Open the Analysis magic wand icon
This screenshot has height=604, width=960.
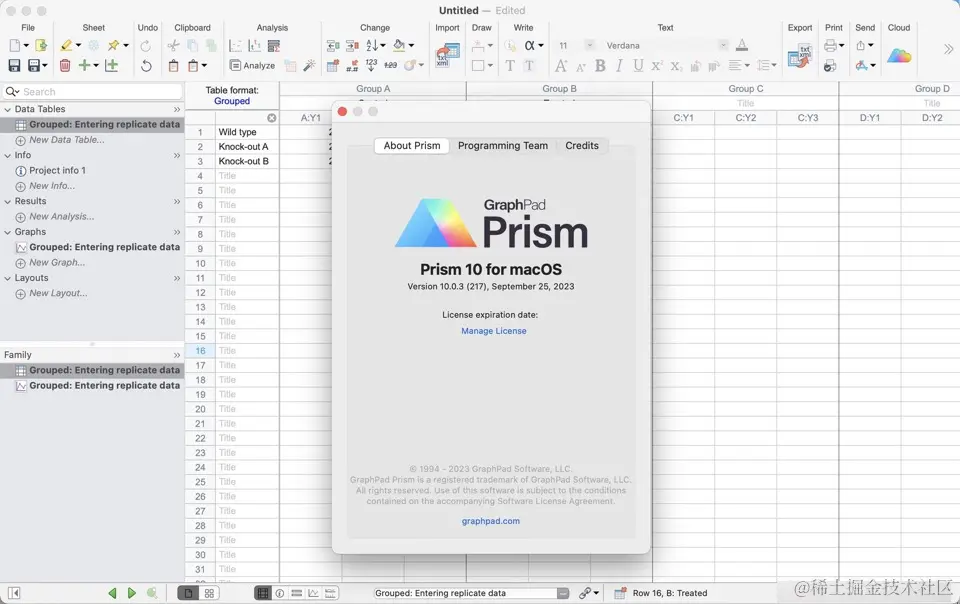click(x=308, y=65)
